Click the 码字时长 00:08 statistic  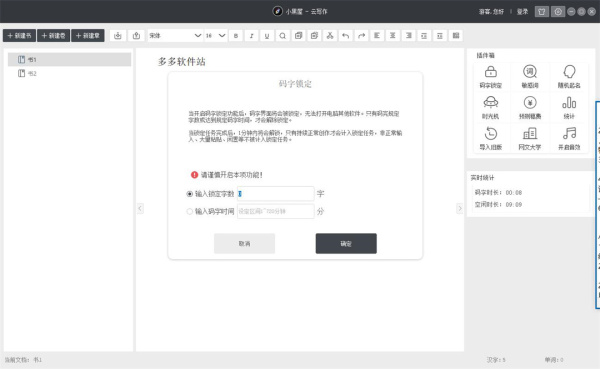(498, 193)
